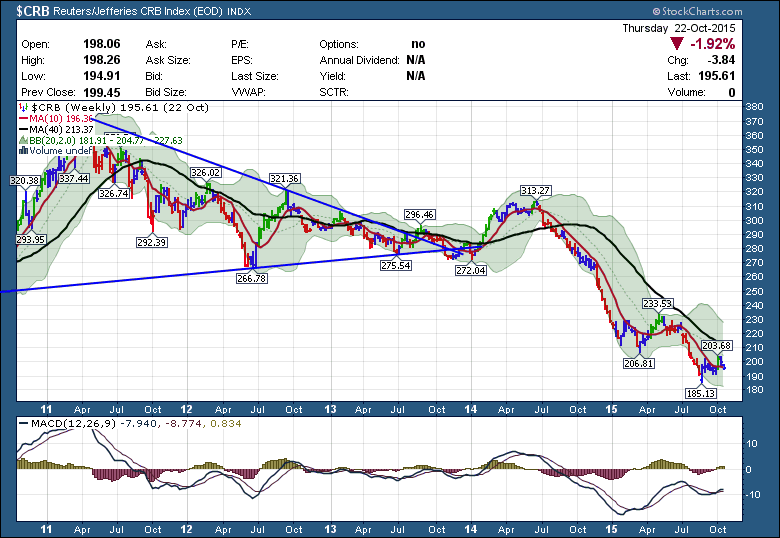780x538 pixels.
Task: Click the 203.68 recent high label
Action: [718, 345]
